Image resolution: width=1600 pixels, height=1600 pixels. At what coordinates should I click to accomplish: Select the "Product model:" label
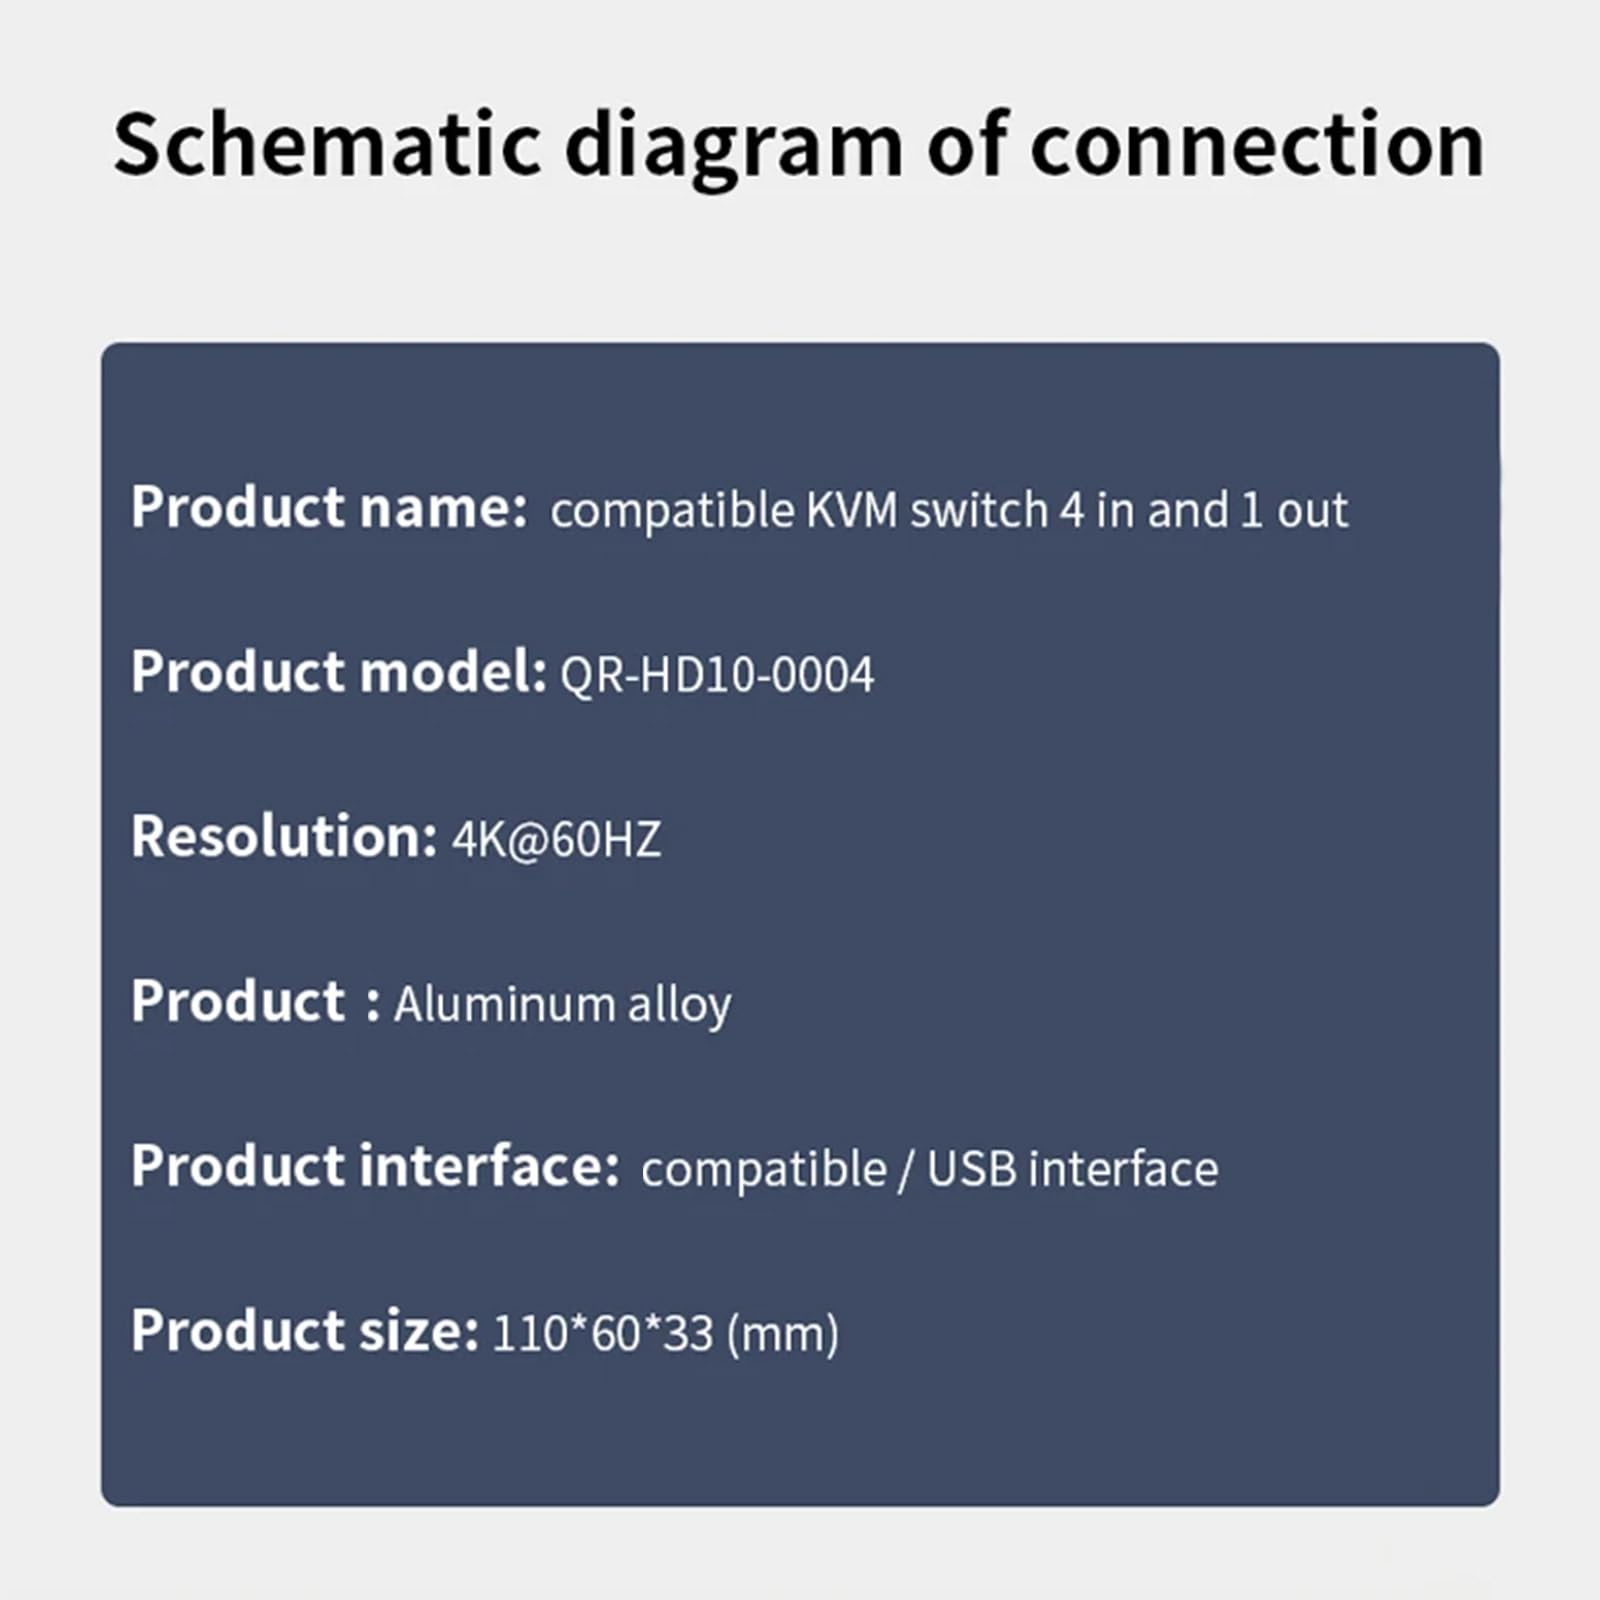(x=339, y=671)
